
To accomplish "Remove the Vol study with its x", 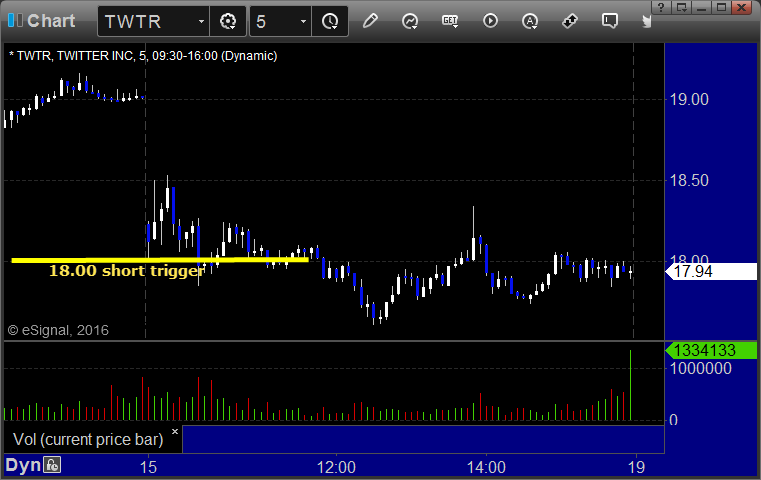I will 175,431.
